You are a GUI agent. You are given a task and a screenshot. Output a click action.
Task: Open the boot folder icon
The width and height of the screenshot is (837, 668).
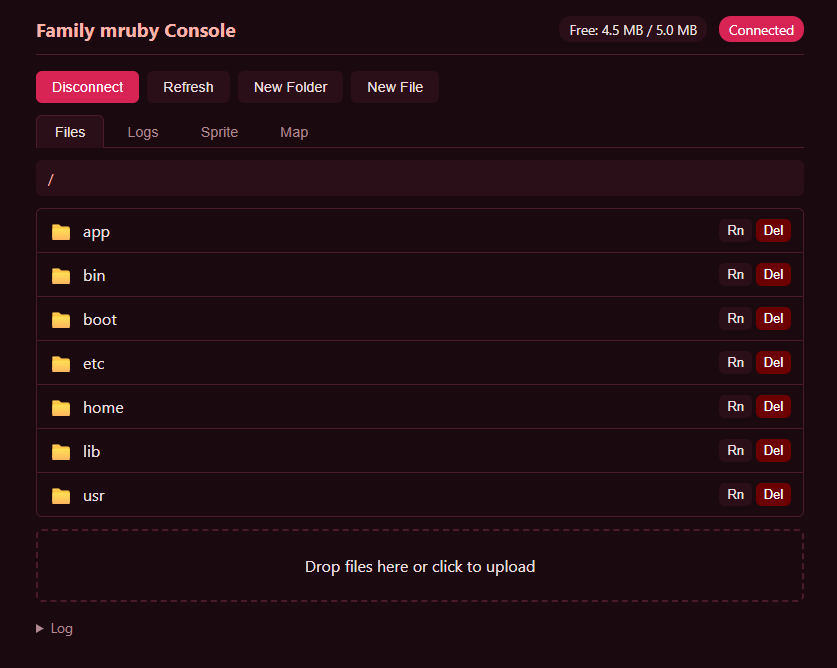click(61, 320)
